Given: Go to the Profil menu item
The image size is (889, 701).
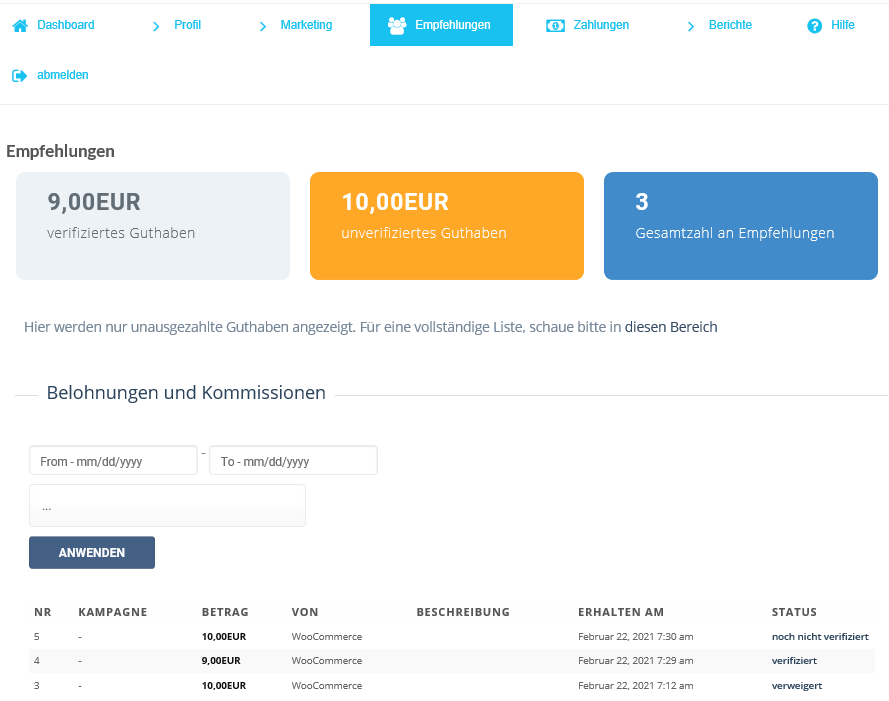Looking at the screenshot, I should click(188, 25).
